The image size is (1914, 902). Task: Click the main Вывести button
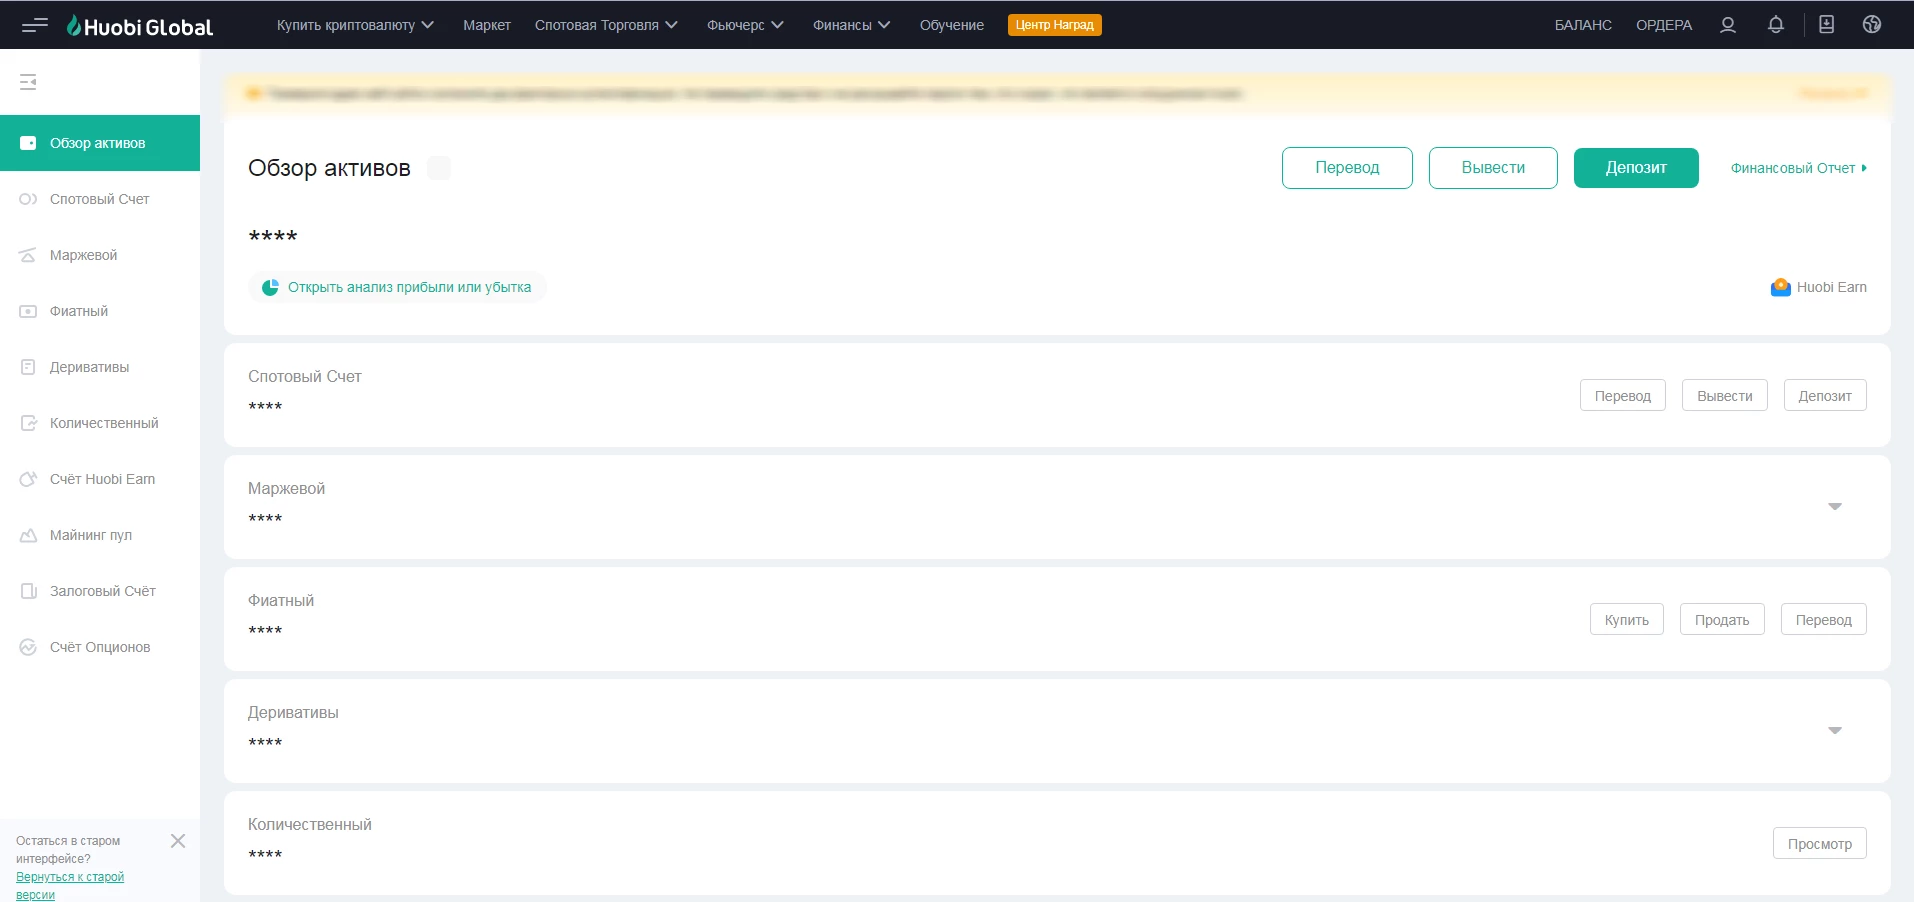coord(1493,168)
